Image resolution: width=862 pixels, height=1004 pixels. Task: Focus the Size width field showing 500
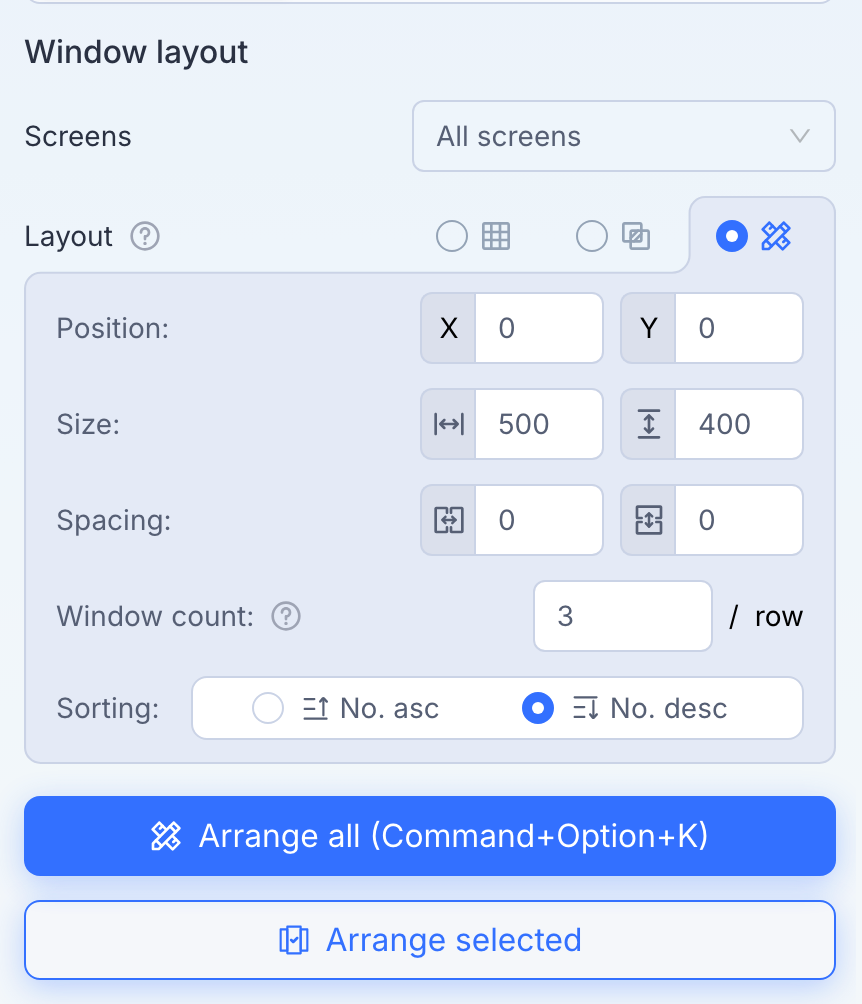click(539, 424)
